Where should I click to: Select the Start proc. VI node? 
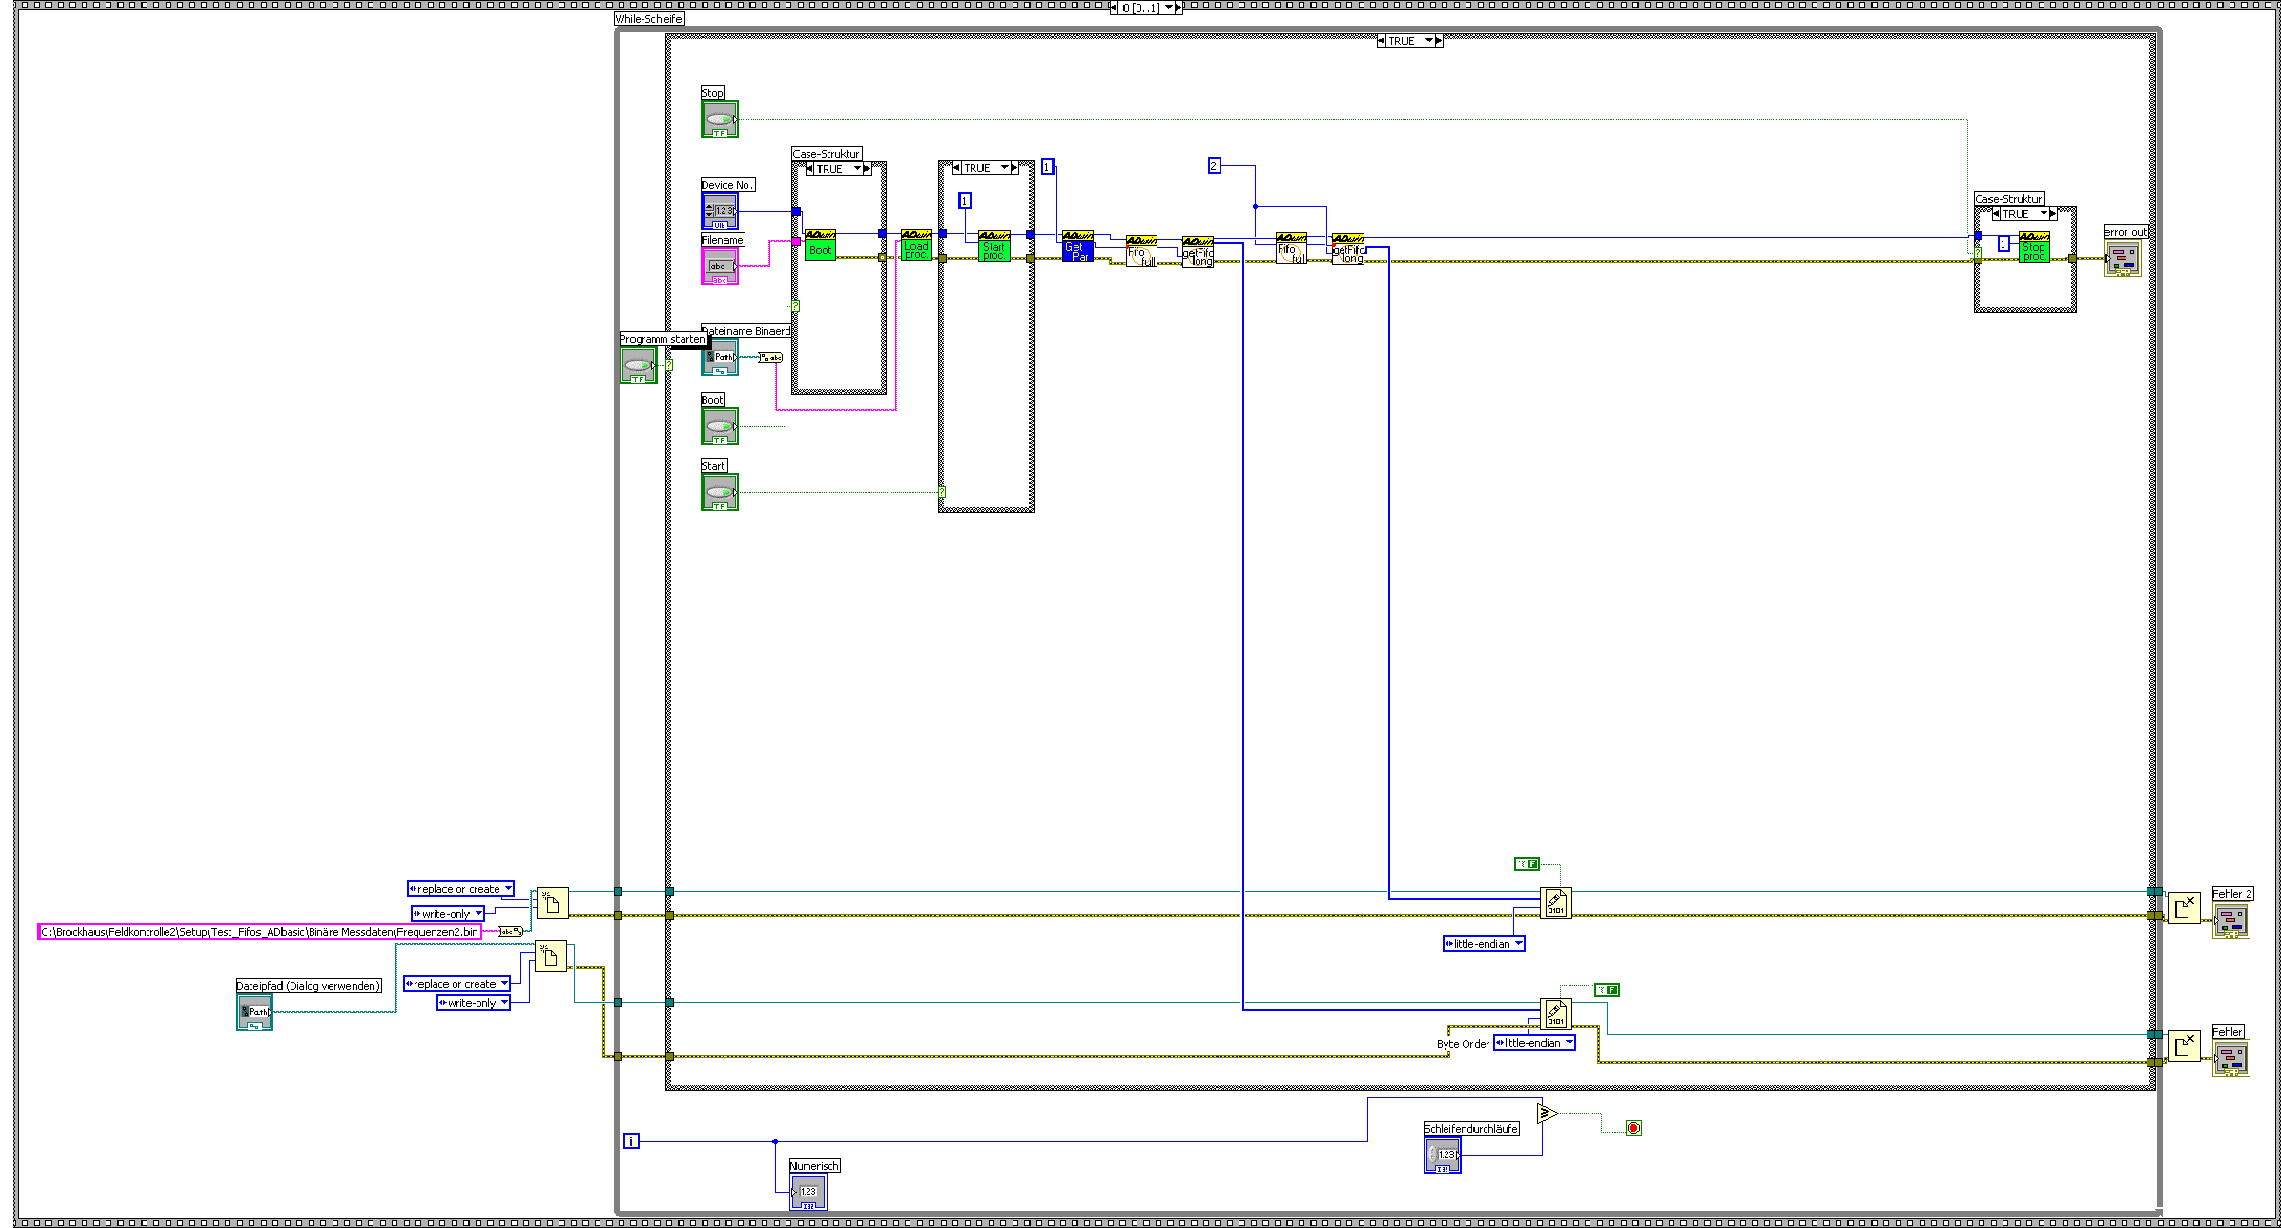tap(993, 246)
